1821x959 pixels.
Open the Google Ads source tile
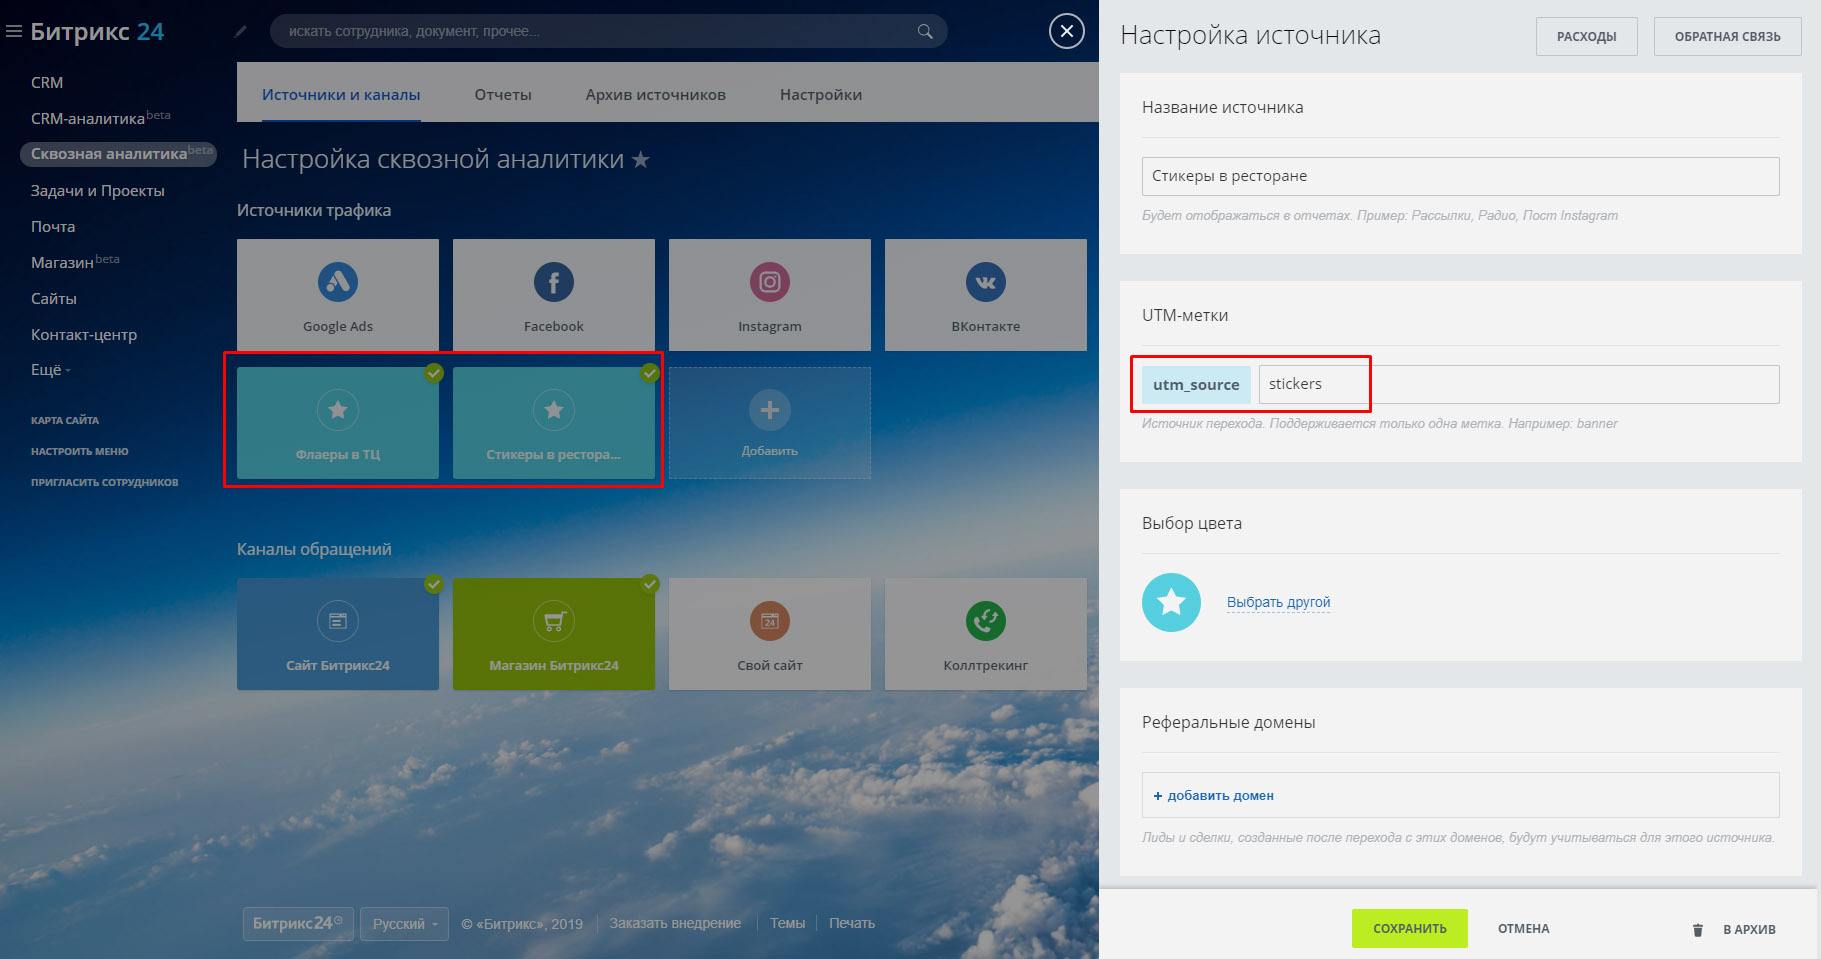(x=338, y=295)
